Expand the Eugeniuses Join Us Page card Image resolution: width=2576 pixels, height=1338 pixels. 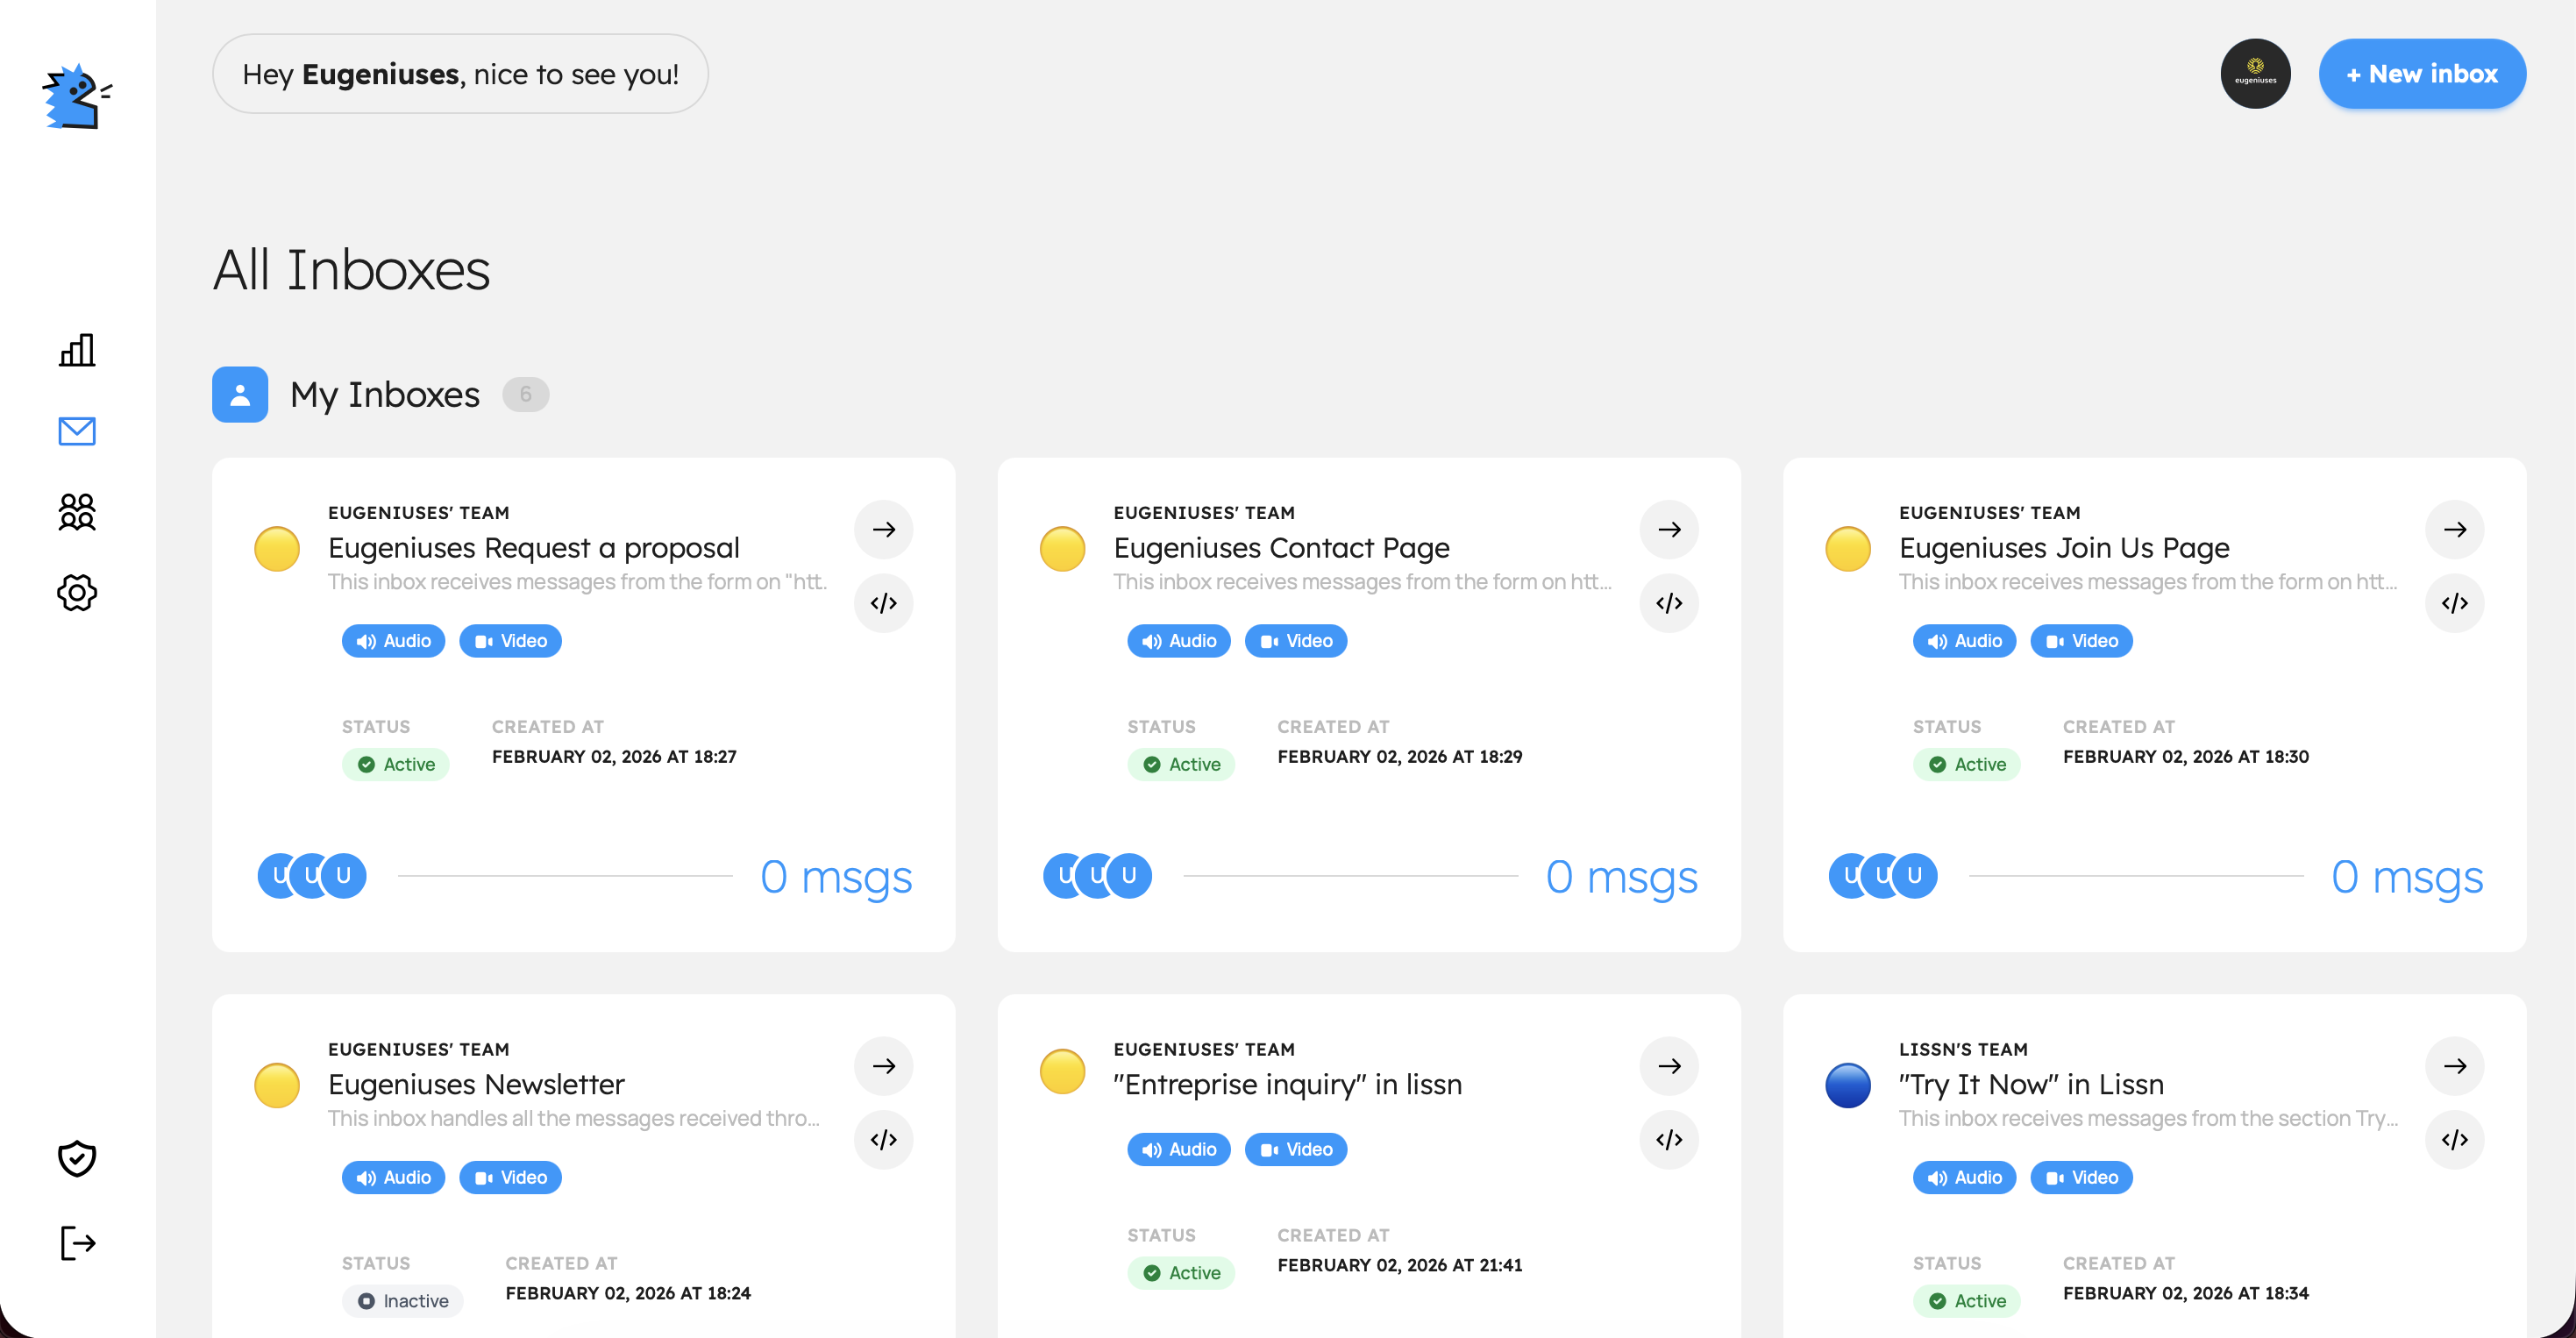[x=2454, y=529]
